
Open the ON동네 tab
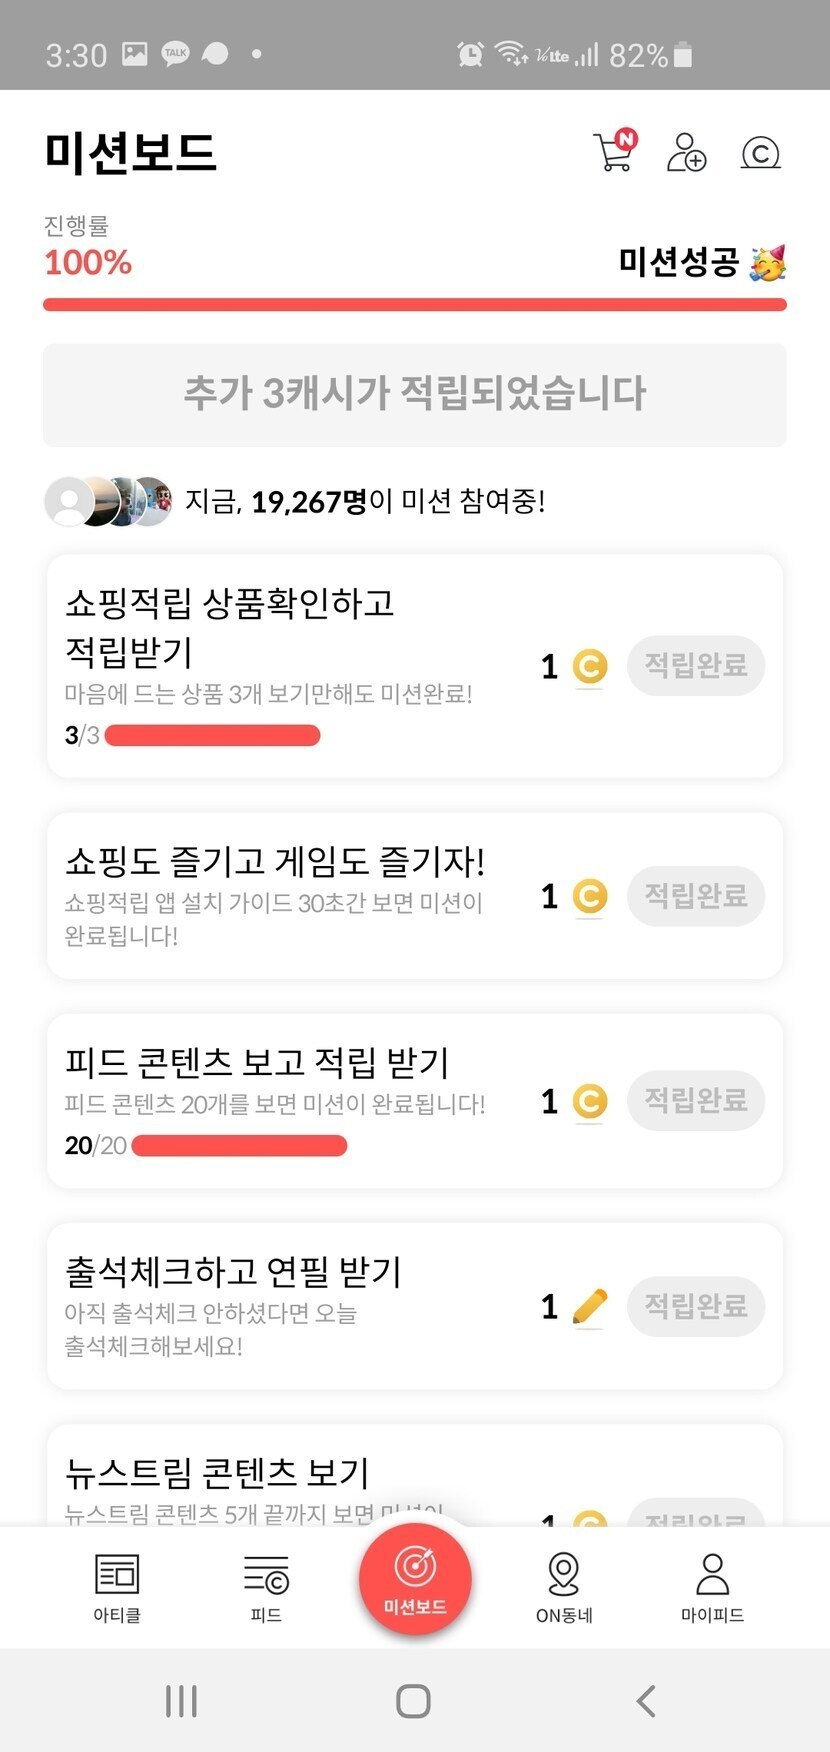click(x=564, y=1587)
